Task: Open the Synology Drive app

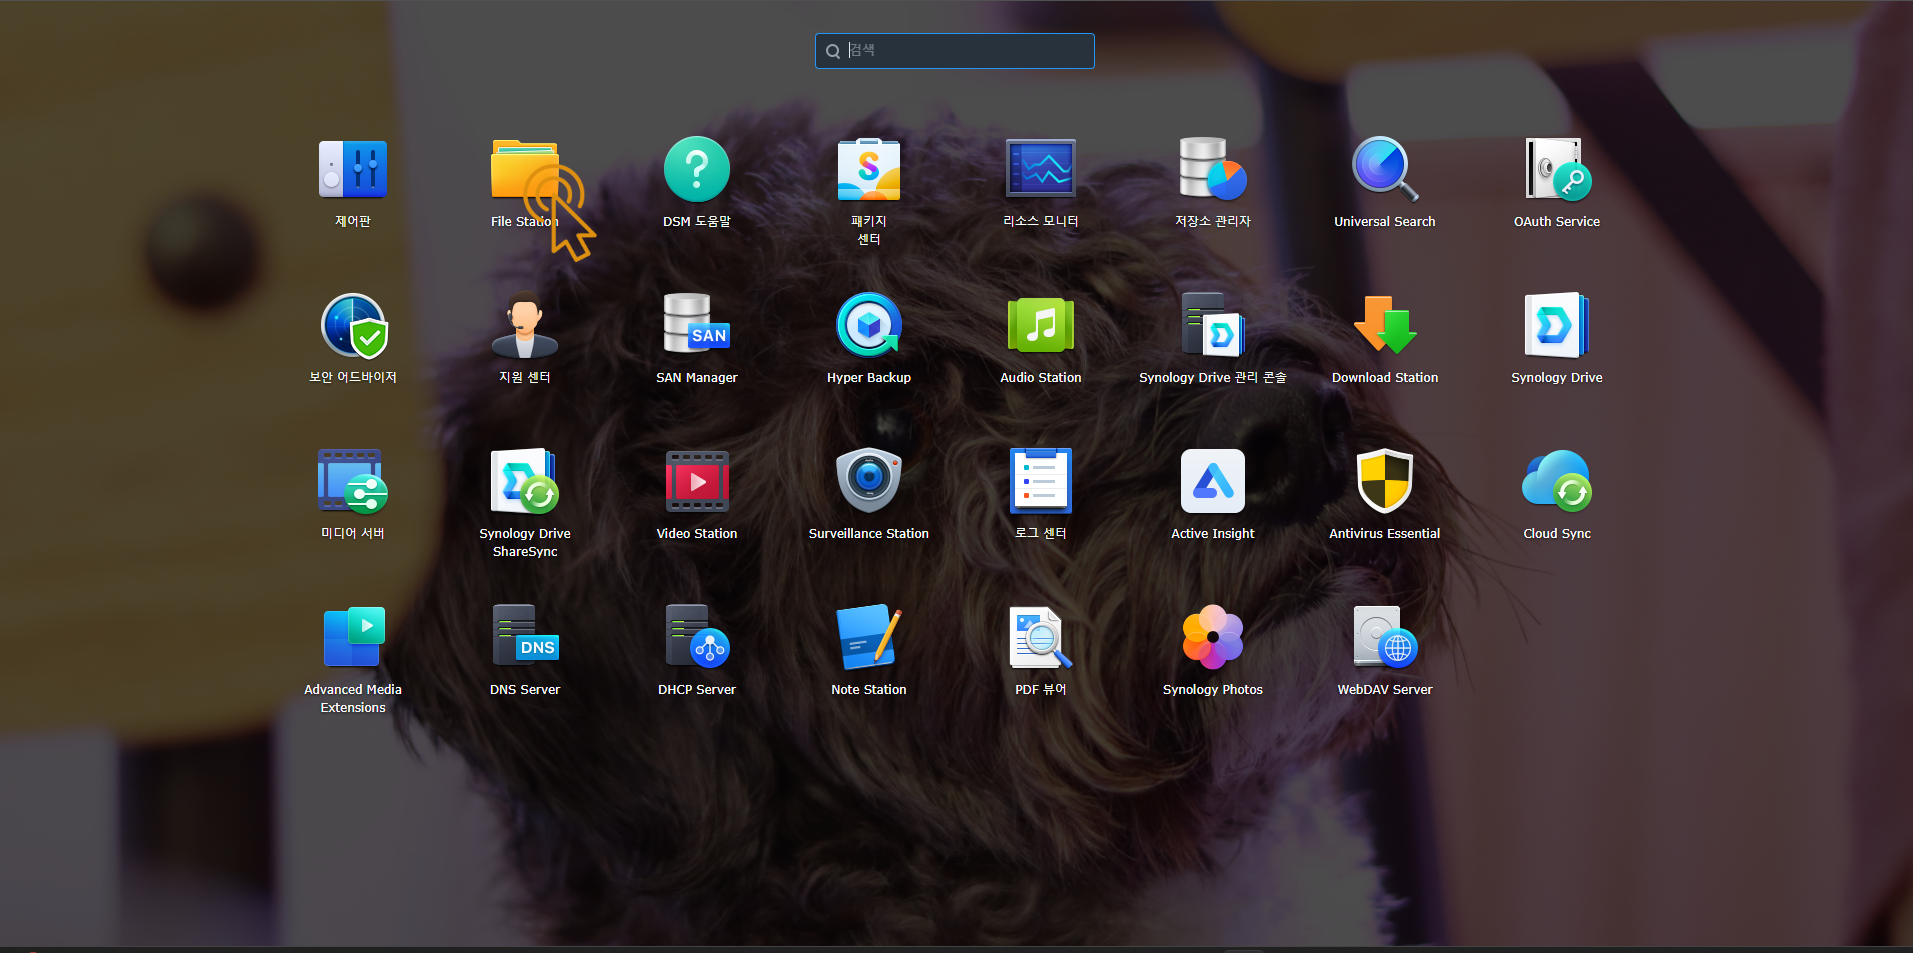Action: 1557,325
